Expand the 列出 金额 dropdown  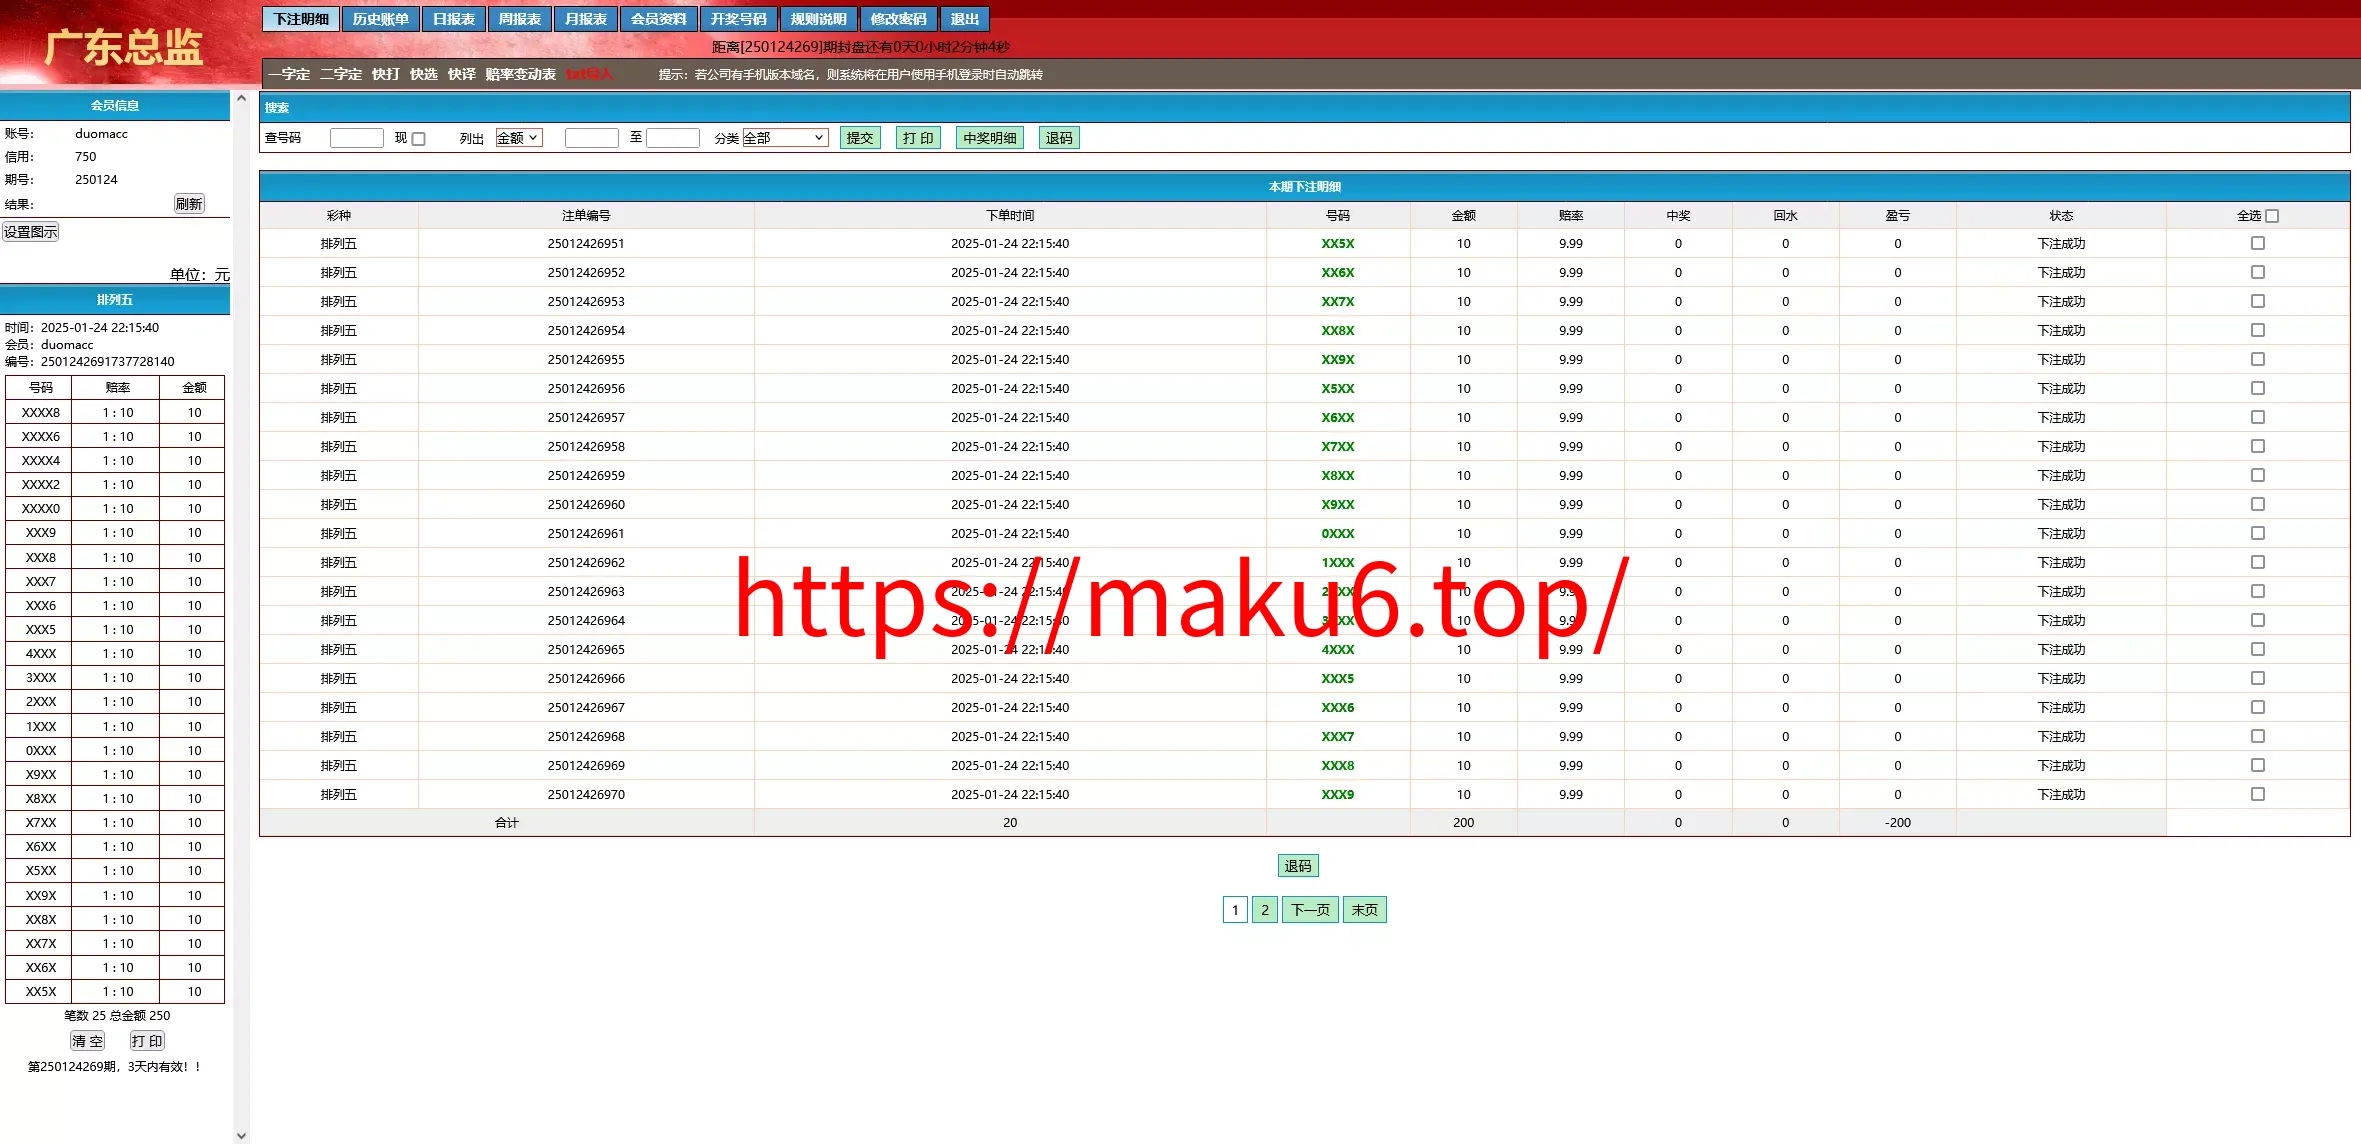[x=519, y=138]
